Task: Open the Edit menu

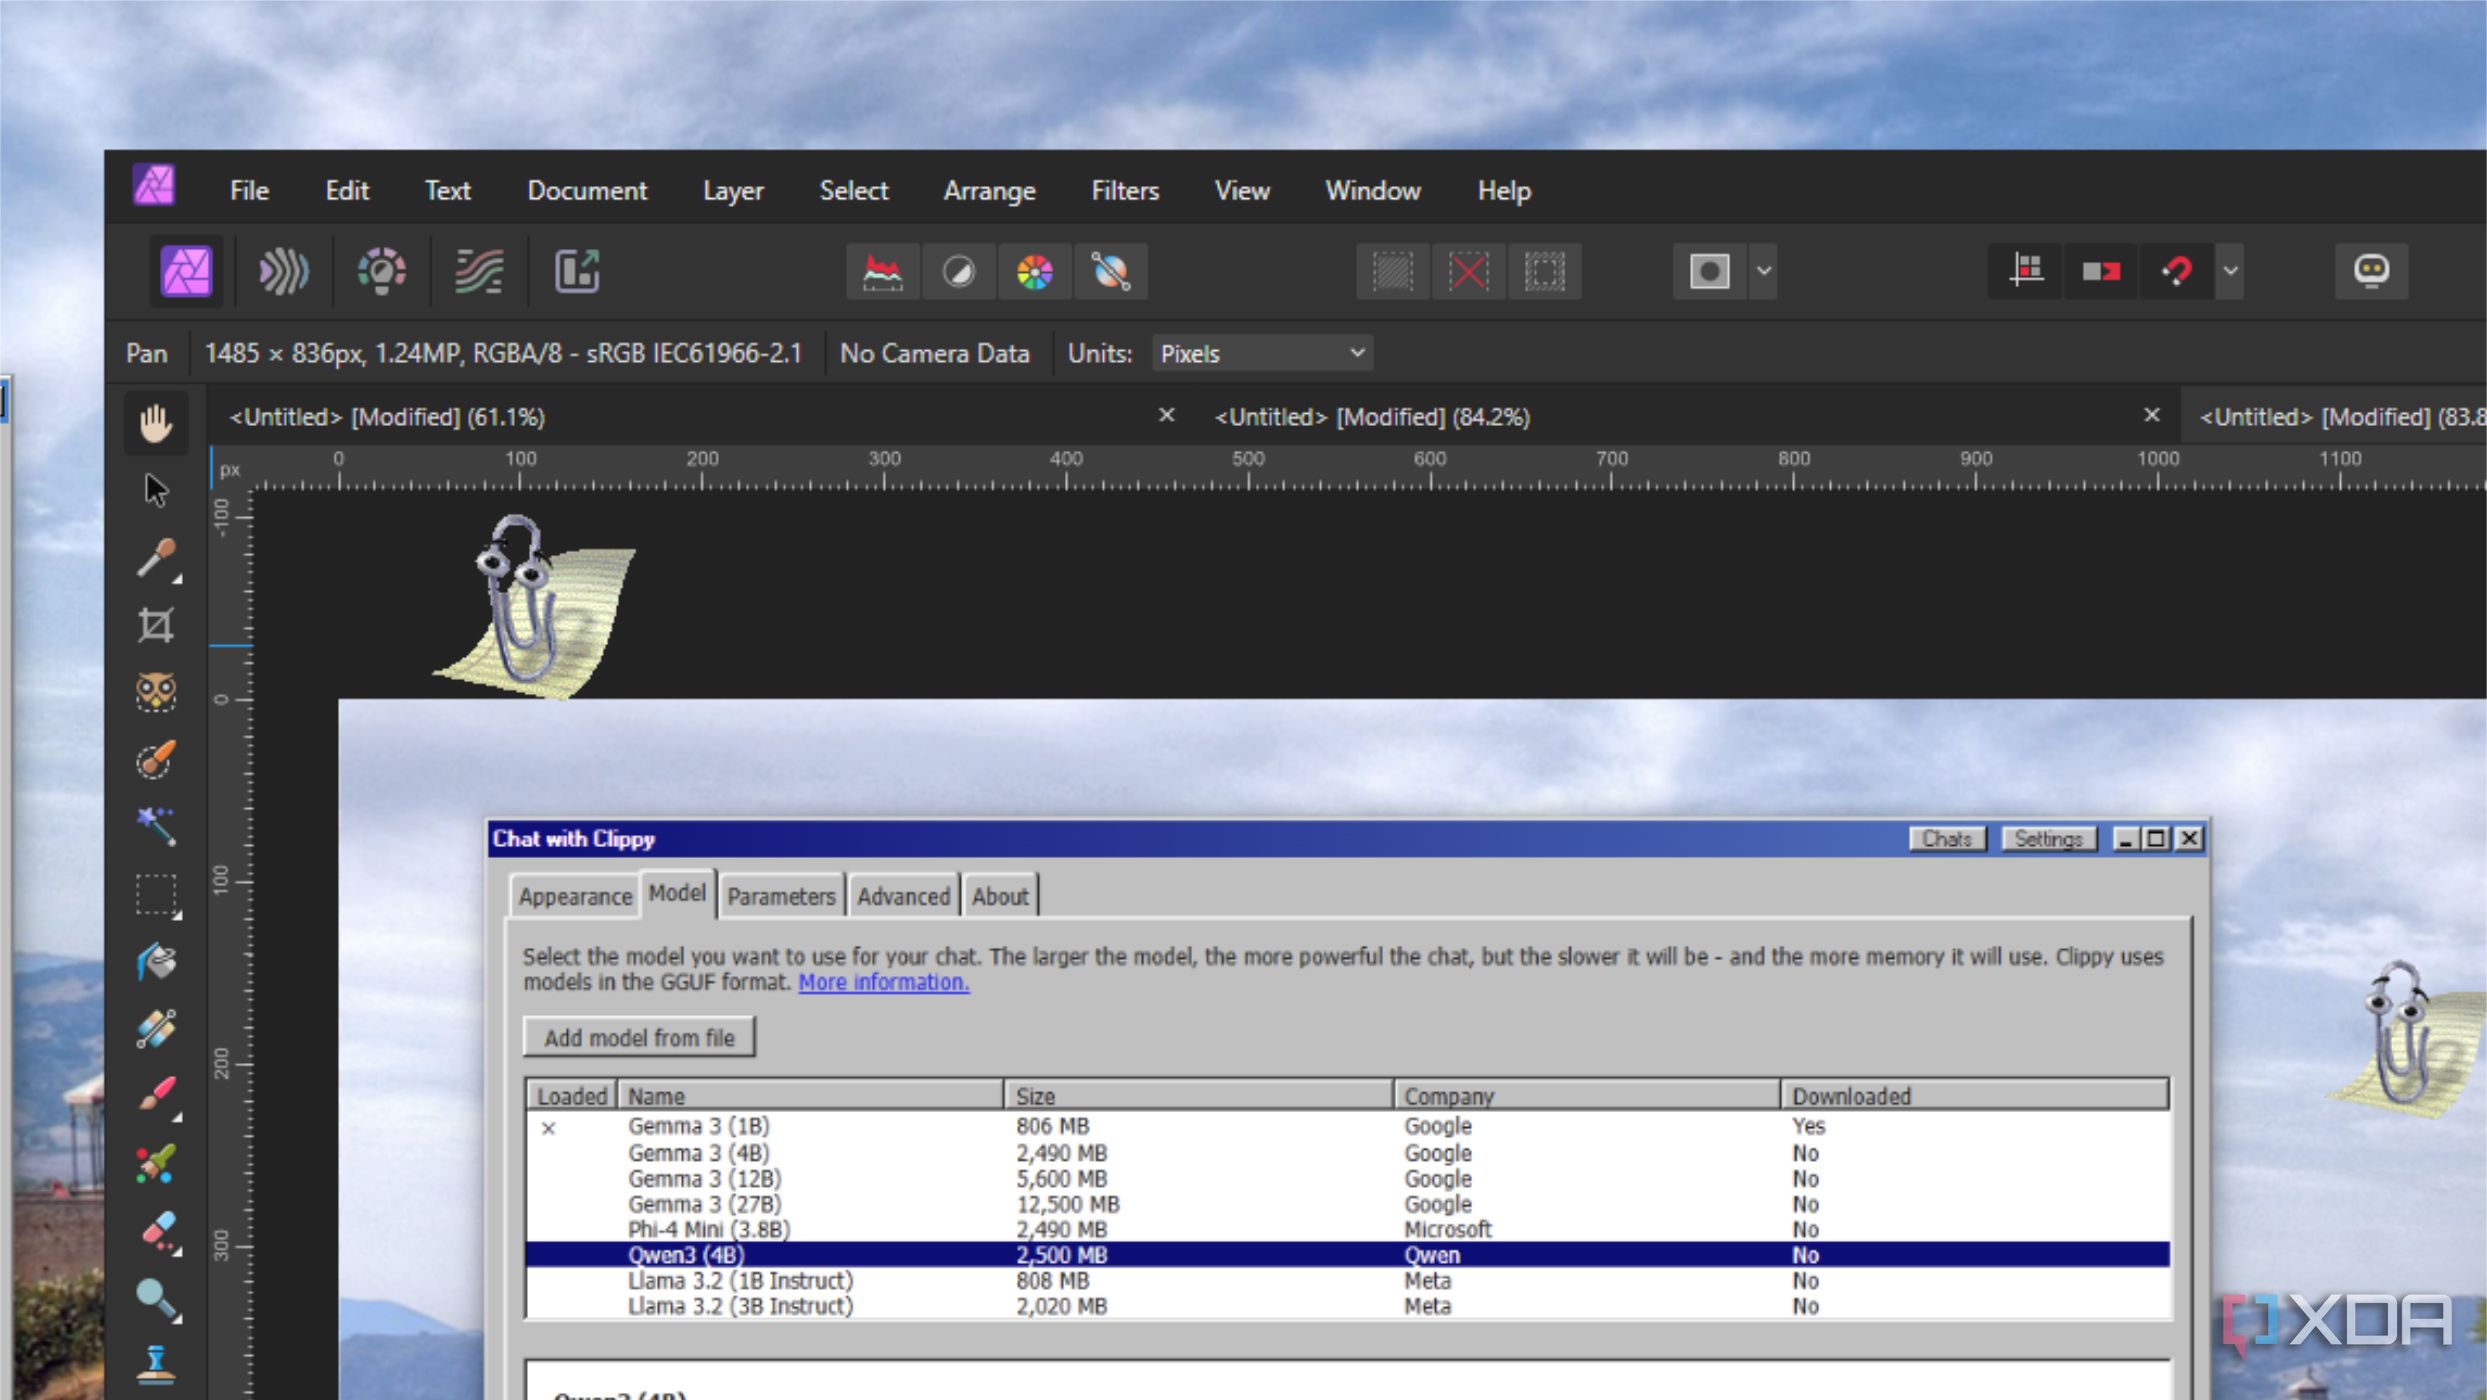Action: (x=347, y=190)
